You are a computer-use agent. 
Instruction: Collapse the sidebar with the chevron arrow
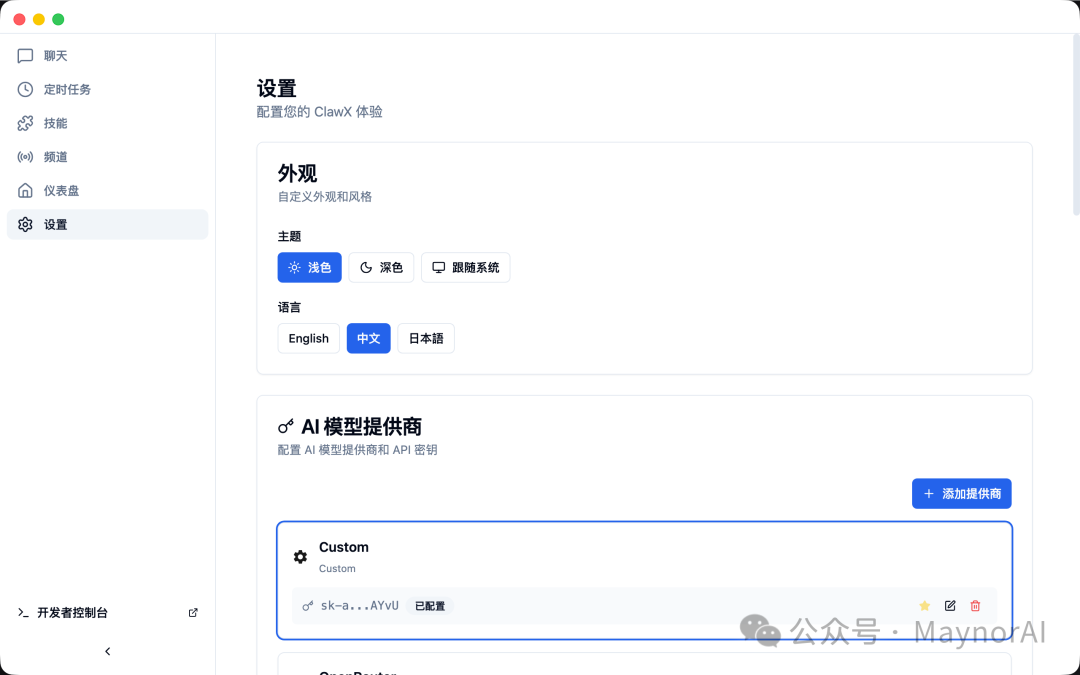tap(107, 651)
